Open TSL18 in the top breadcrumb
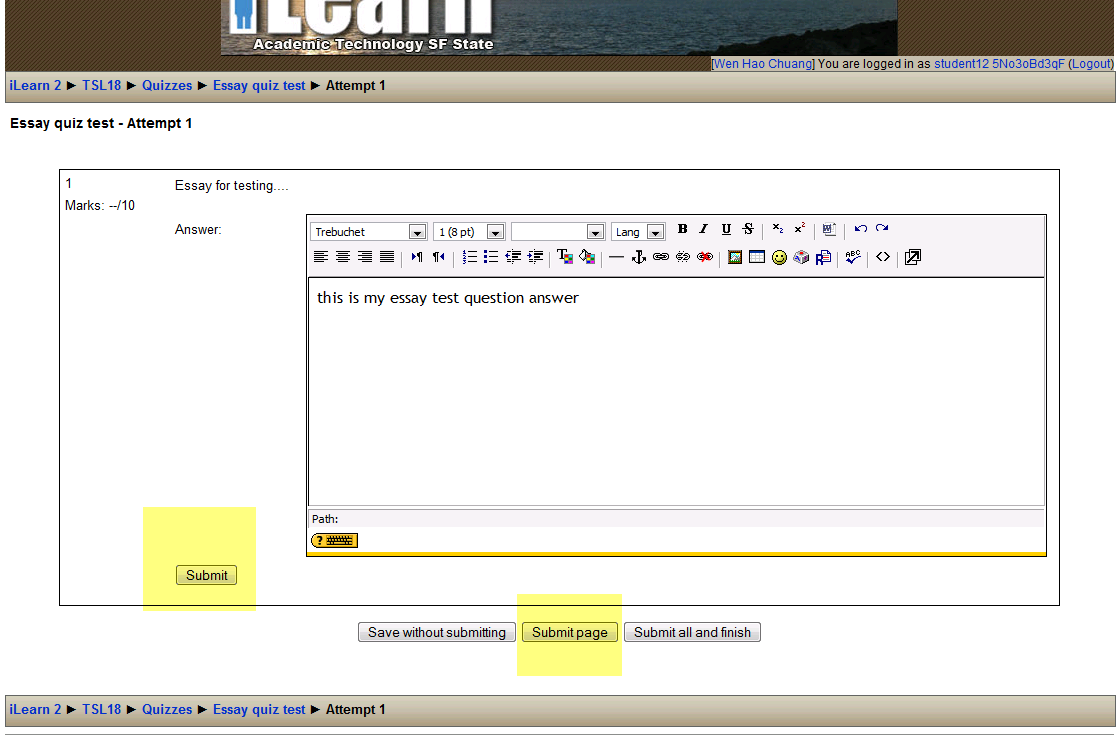 pos(101,86)
